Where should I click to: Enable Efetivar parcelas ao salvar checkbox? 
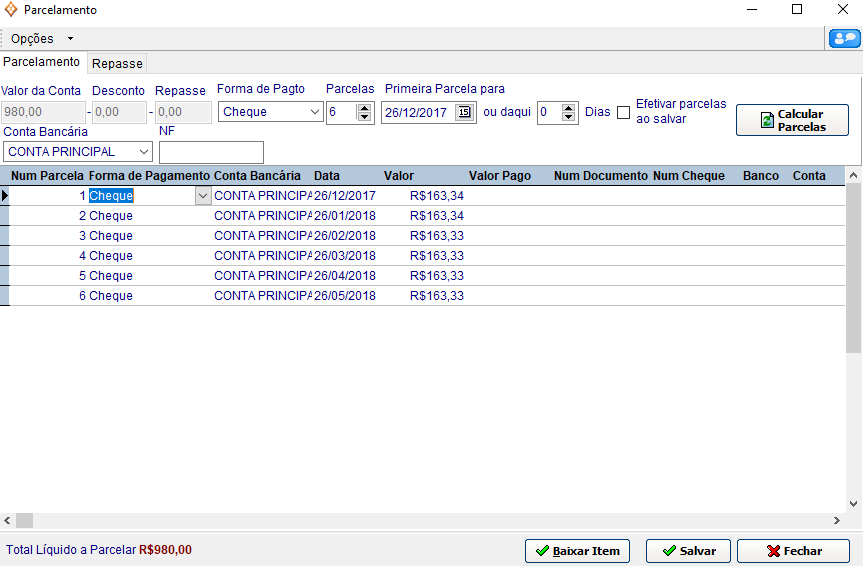point(623,112)
